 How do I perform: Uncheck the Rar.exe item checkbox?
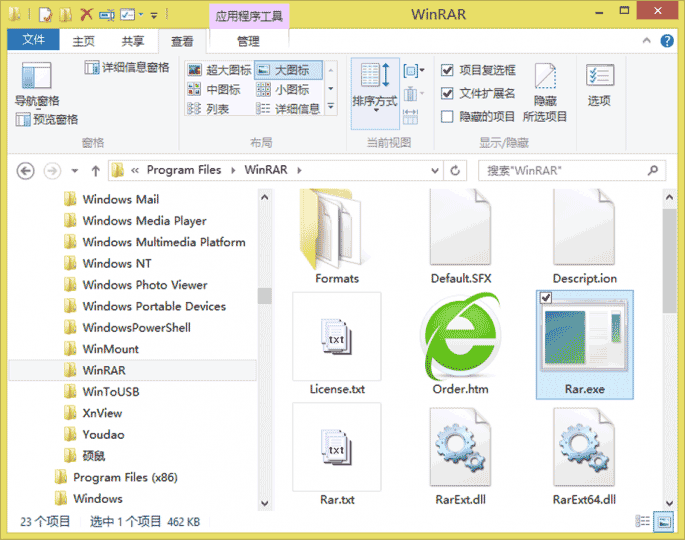[x=546, y=298]
